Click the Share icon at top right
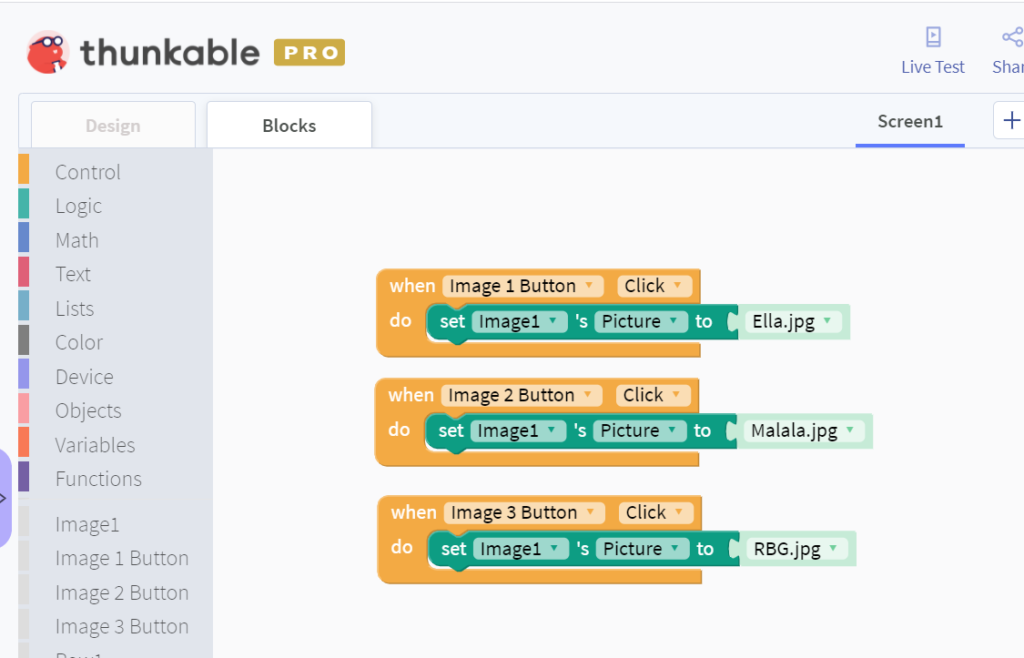Image resolution: width=1024 pixels, height=658 pixels. point(1013,37)
